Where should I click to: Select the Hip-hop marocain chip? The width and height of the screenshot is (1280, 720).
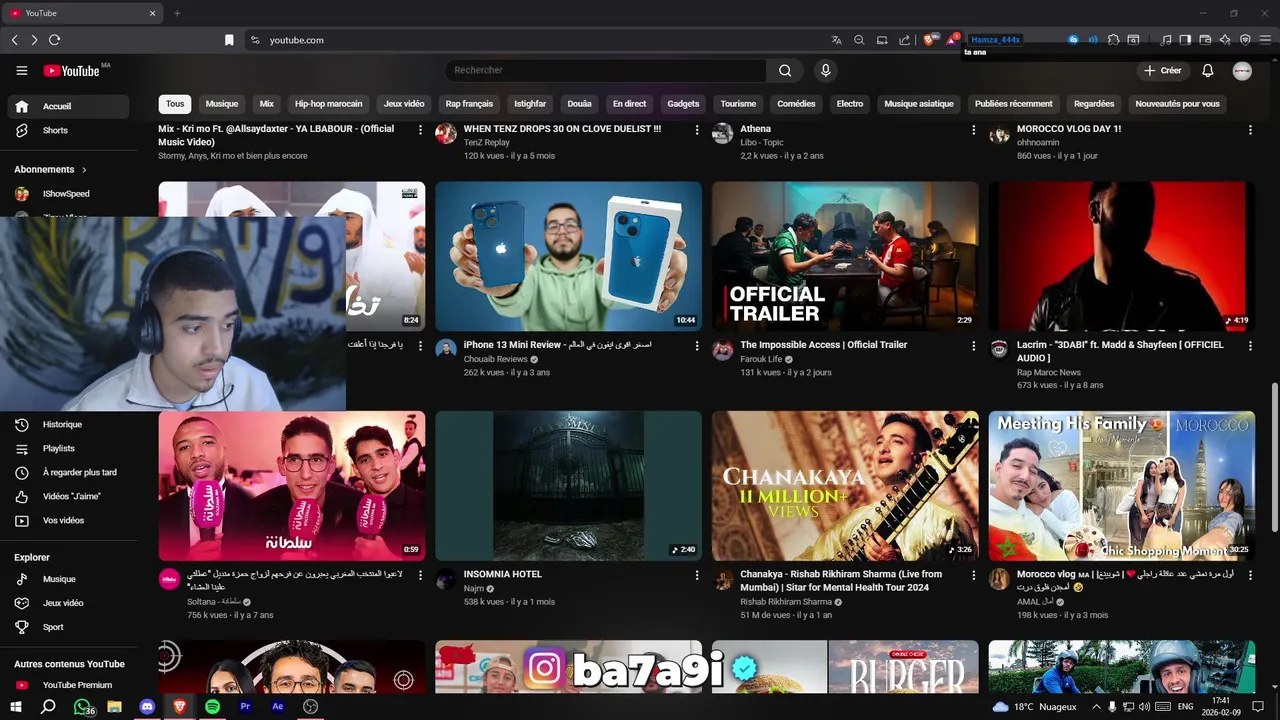[328, 104]
